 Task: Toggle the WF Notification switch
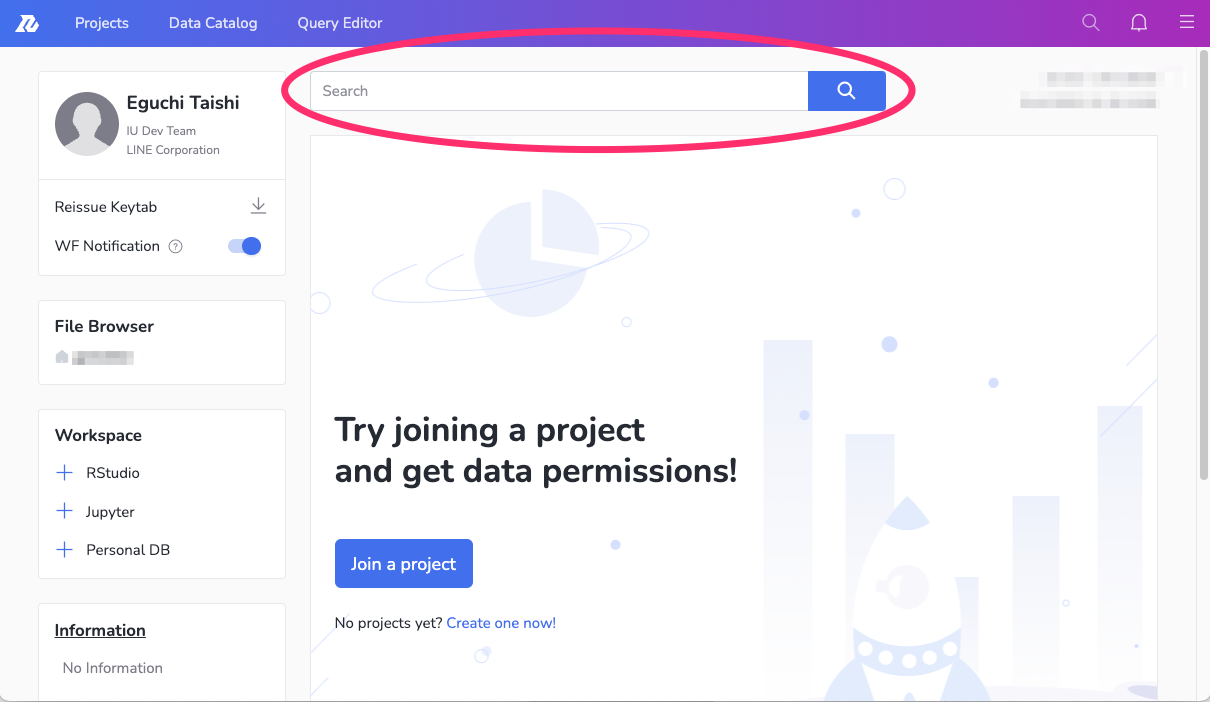245,246
